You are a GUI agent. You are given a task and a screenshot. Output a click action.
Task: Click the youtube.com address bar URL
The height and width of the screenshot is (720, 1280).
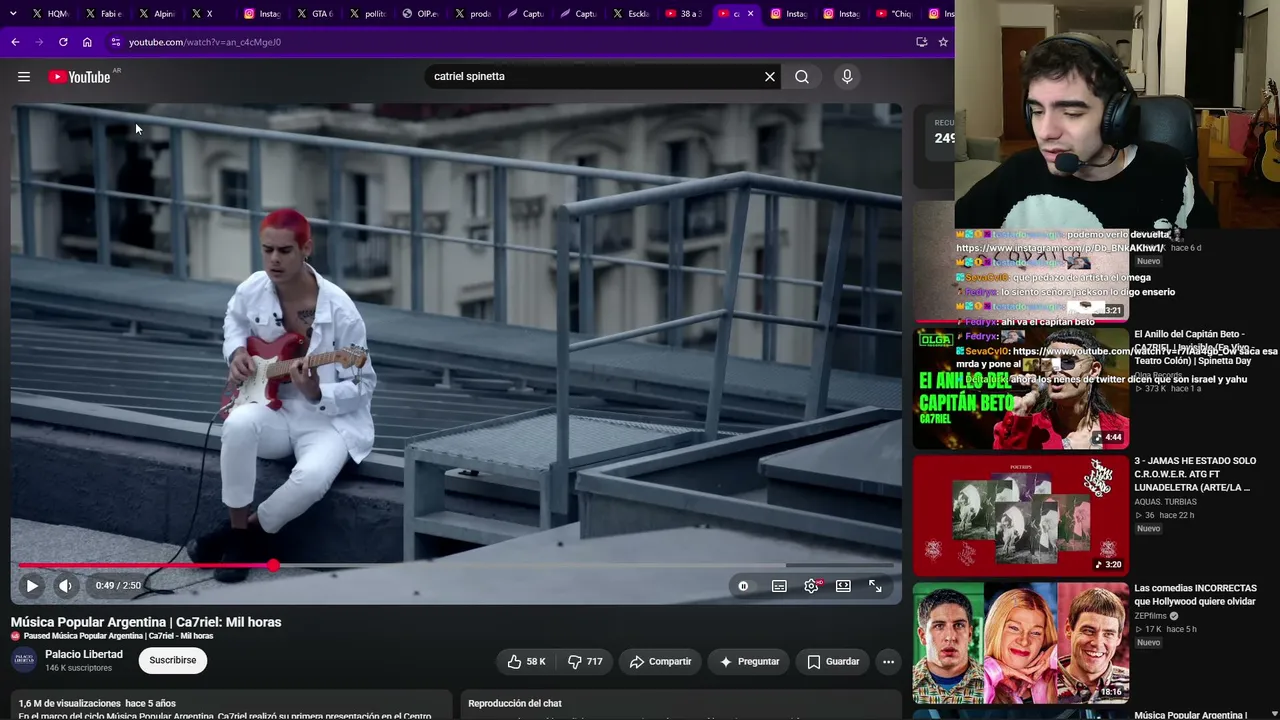(x=205, y=42)
